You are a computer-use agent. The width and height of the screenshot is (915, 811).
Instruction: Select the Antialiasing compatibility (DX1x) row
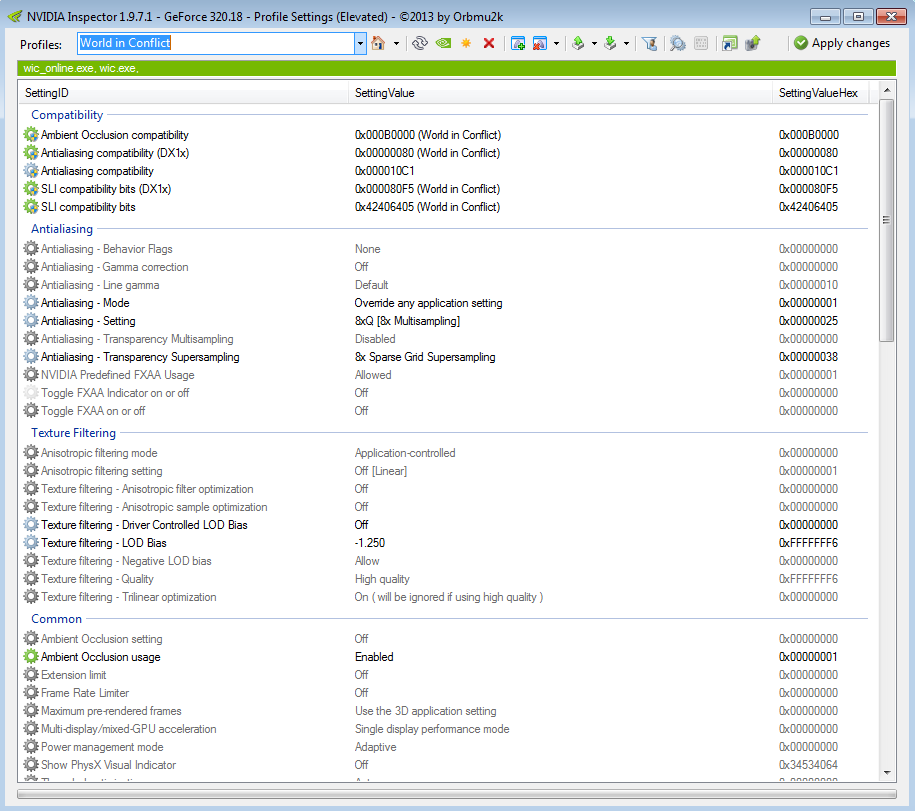[446, 153]
